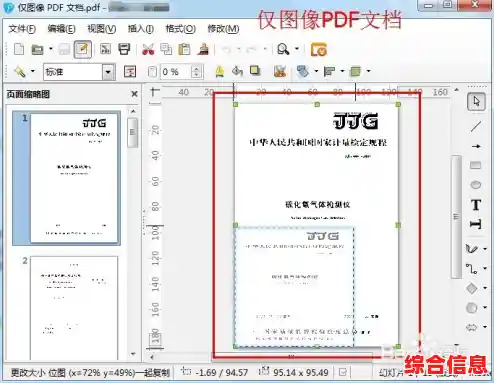Select the Line drawing tool
Screen dimensions: 494x383
tap(476, 127)
